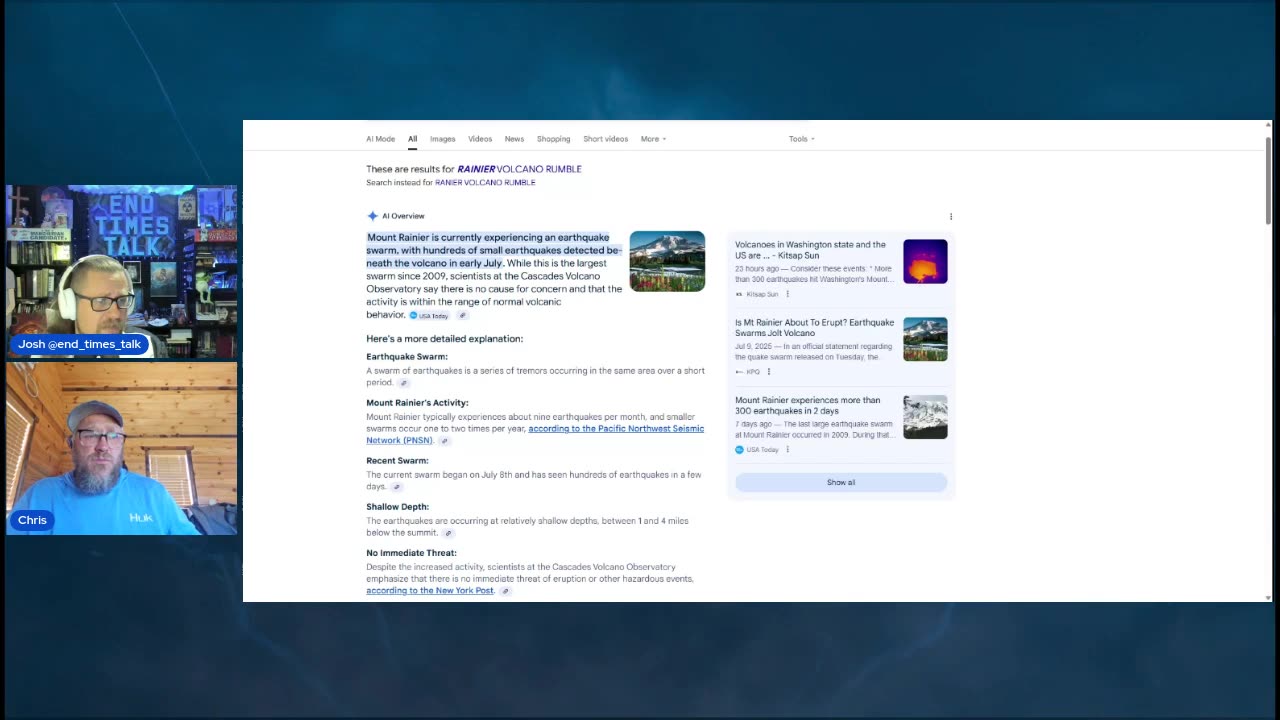
Task: Click the Josh @end_times_talk name label
Action: [x=79, y=344]
